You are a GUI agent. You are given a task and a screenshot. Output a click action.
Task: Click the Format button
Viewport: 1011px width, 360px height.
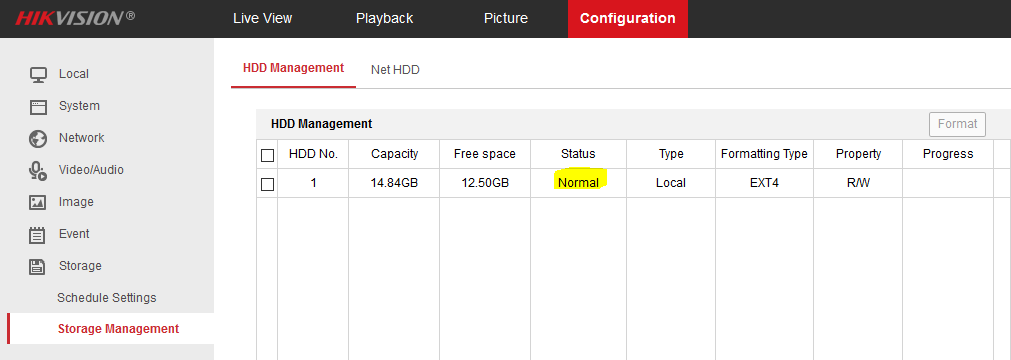click(957, 124)
